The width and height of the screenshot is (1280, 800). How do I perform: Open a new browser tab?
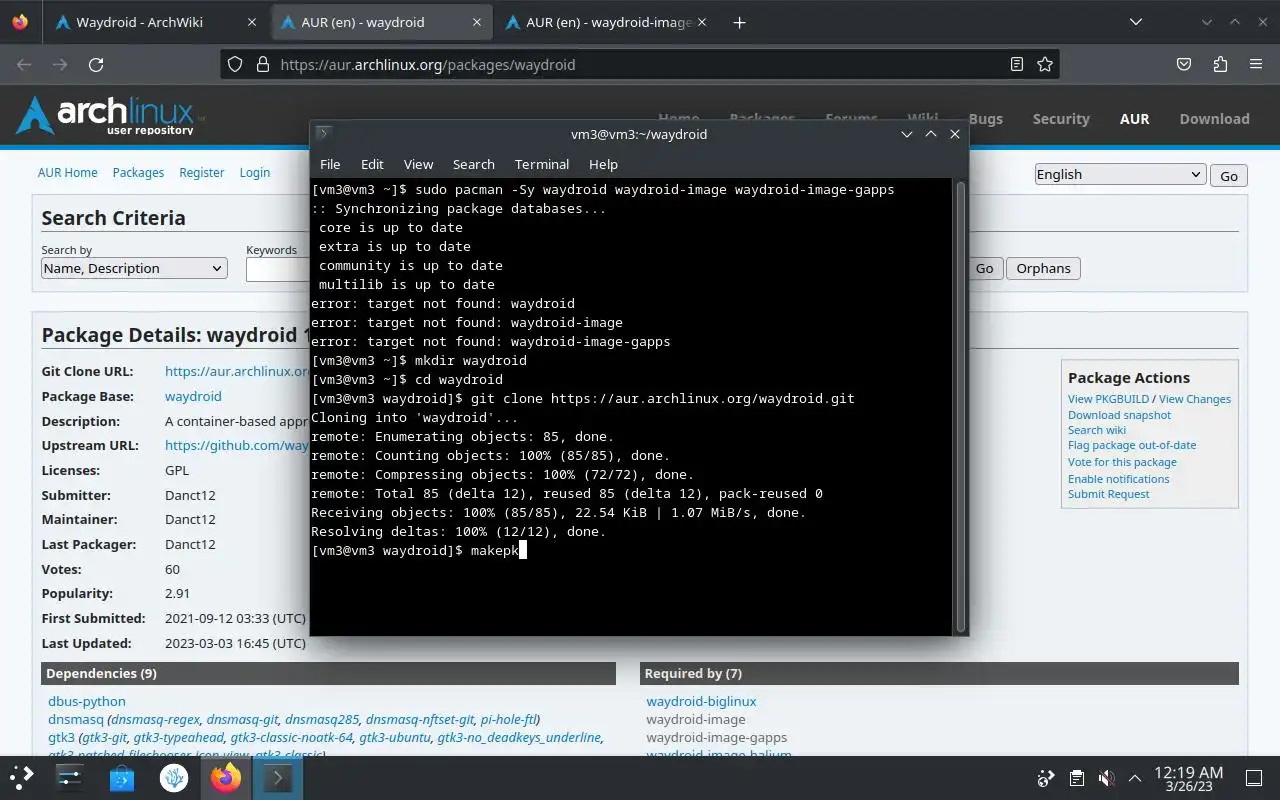coord(739,22)
